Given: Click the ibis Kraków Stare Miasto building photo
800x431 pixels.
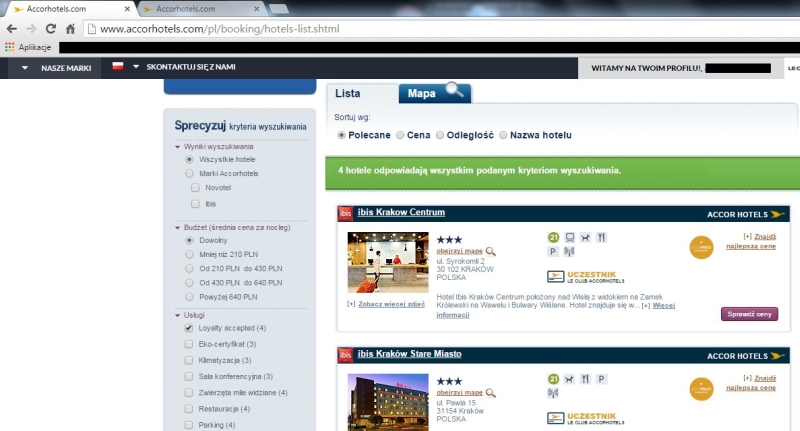Looking at the screenshot, I should [388, 402].
